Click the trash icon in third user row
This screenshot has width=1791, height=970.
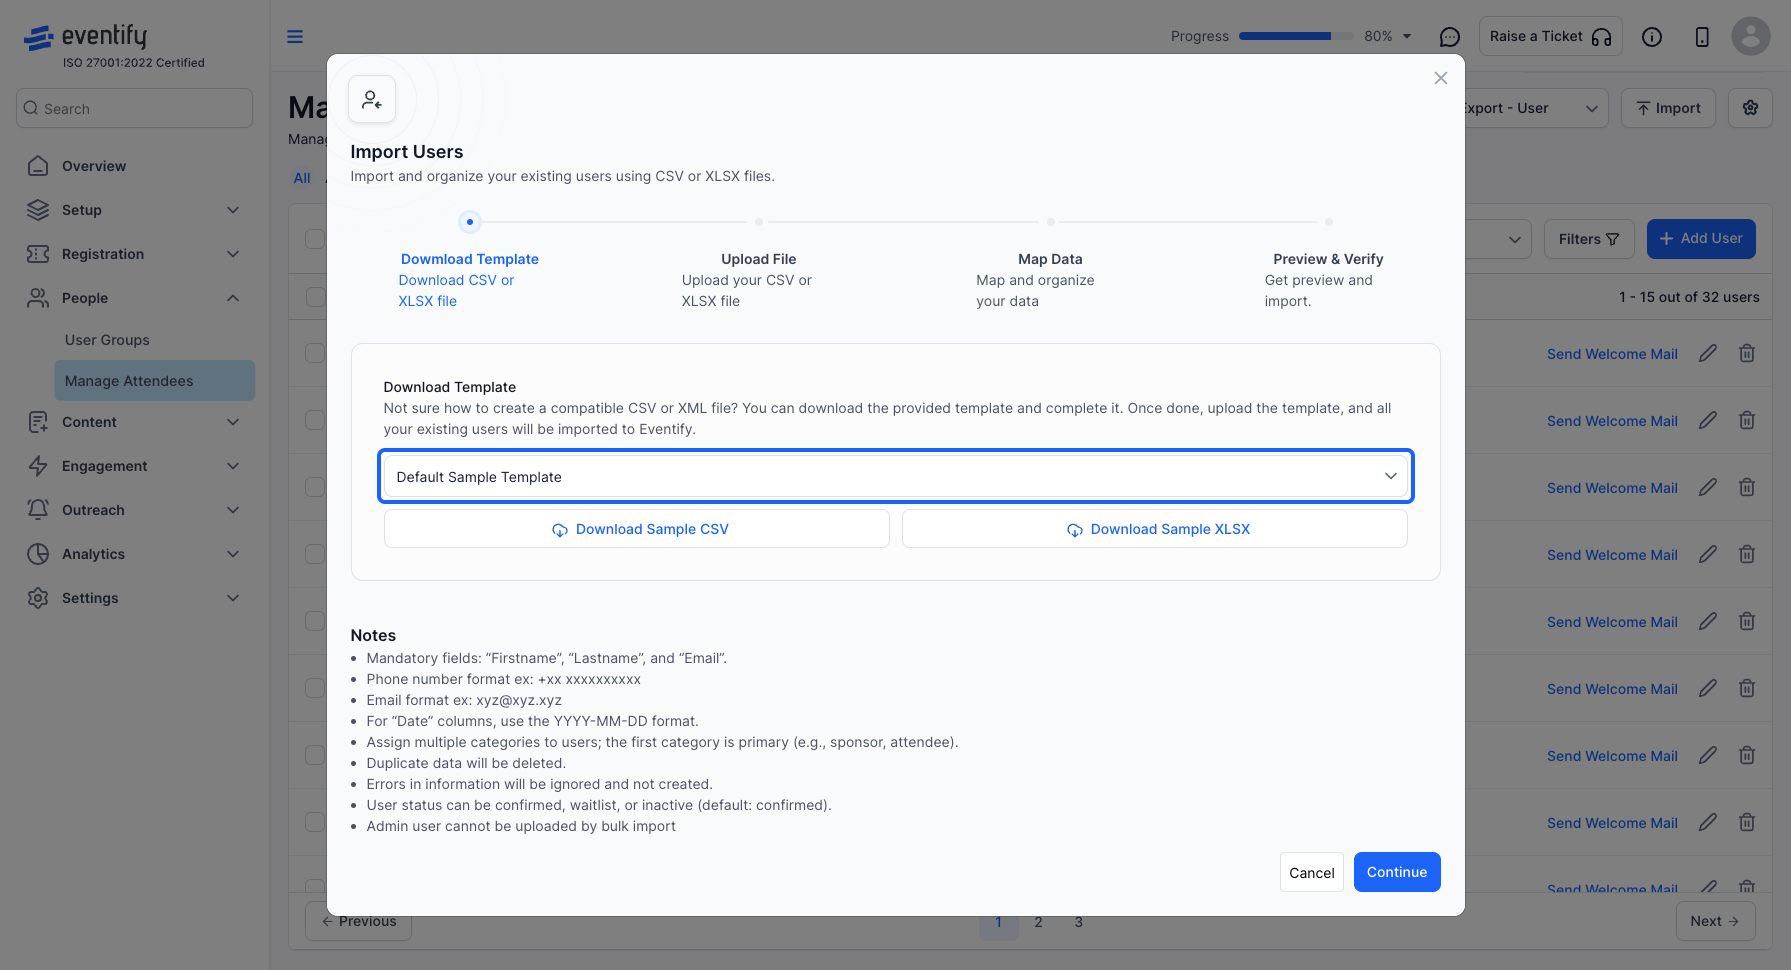[1747, 487]
